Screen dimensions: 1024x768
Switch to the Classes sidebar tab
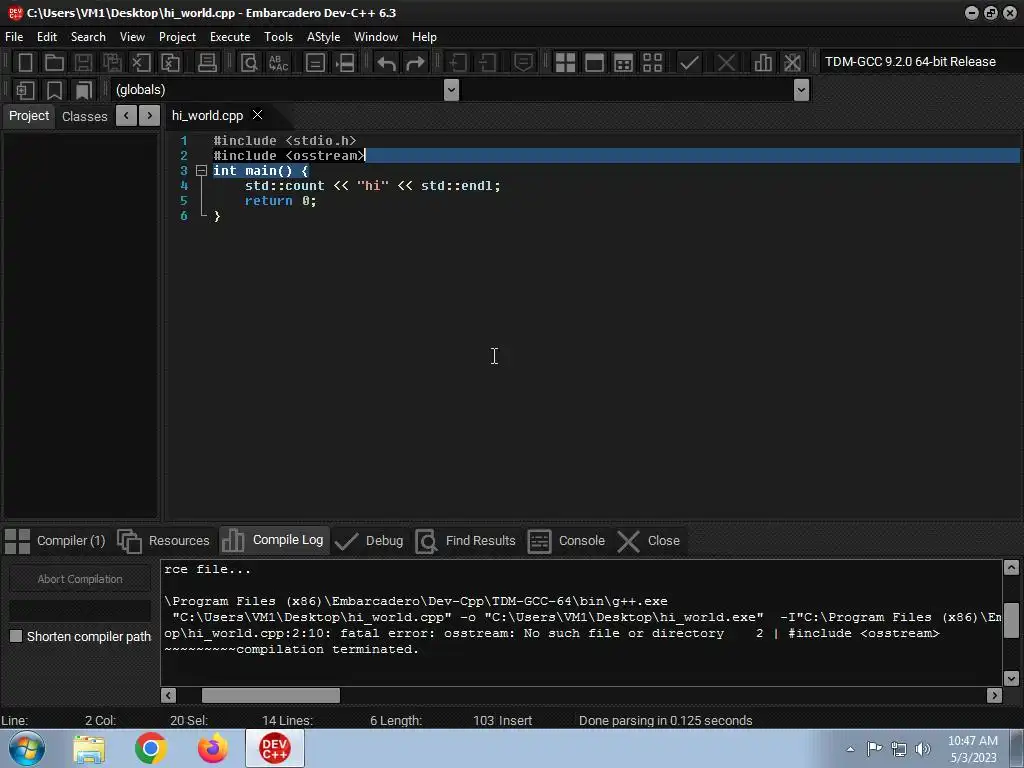(84, 116)
